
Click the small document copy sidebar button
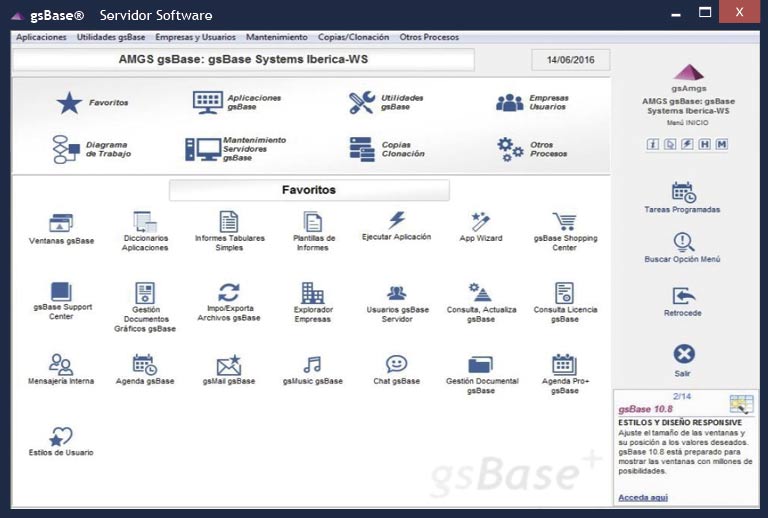pos(670,144)
